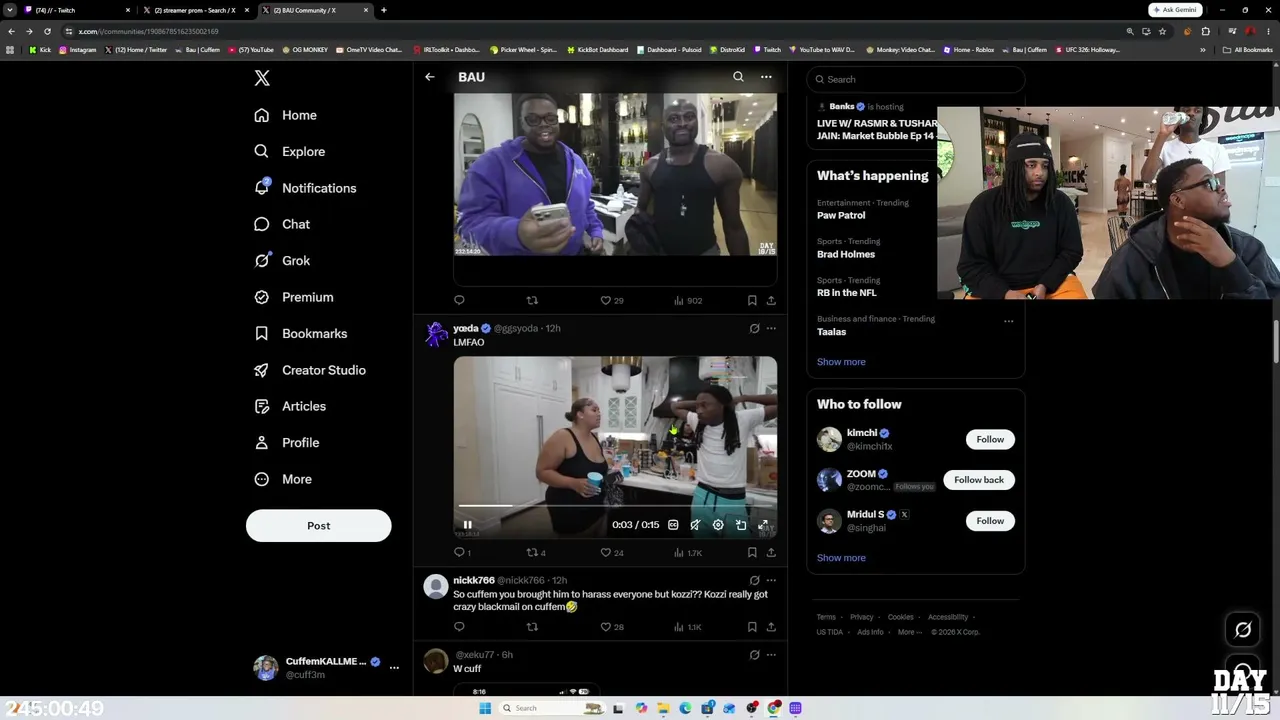
Task: Click the X logo in the sidebar
Action: (x=262, y=78)
